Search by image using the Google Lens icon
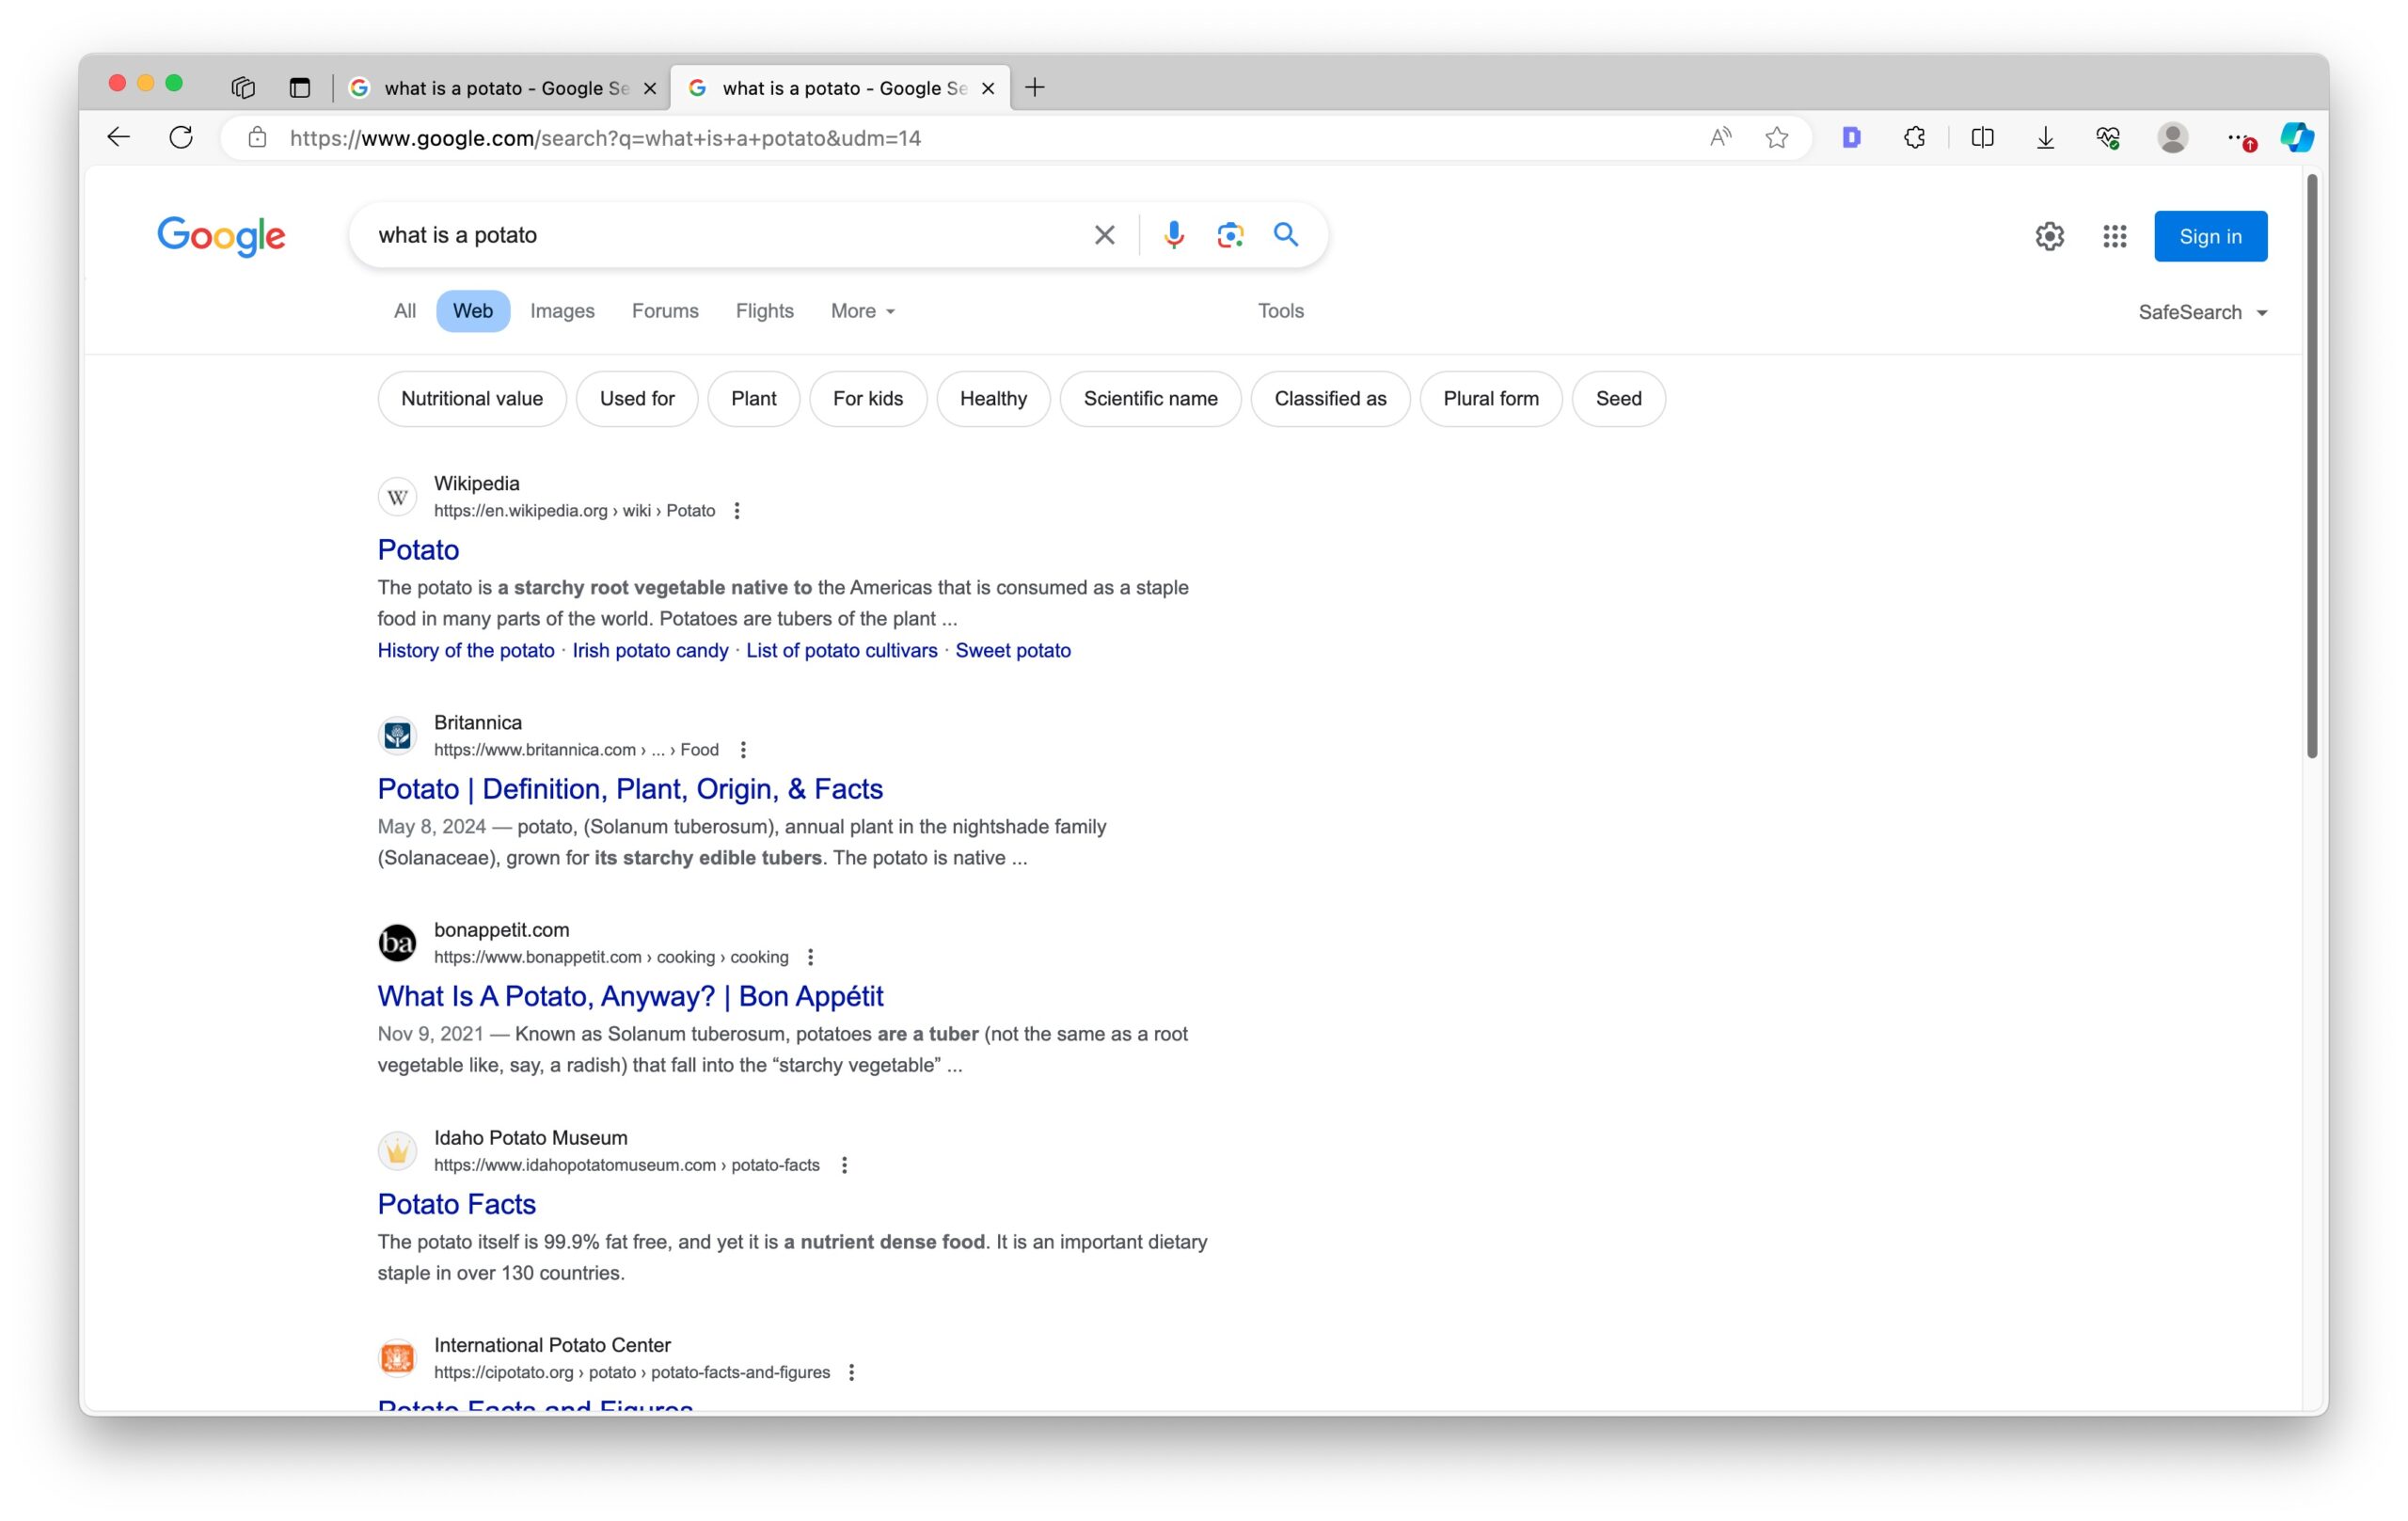Viewport: 2408px width, 1521px height. pyautogui.click(x=1230, y=235)
